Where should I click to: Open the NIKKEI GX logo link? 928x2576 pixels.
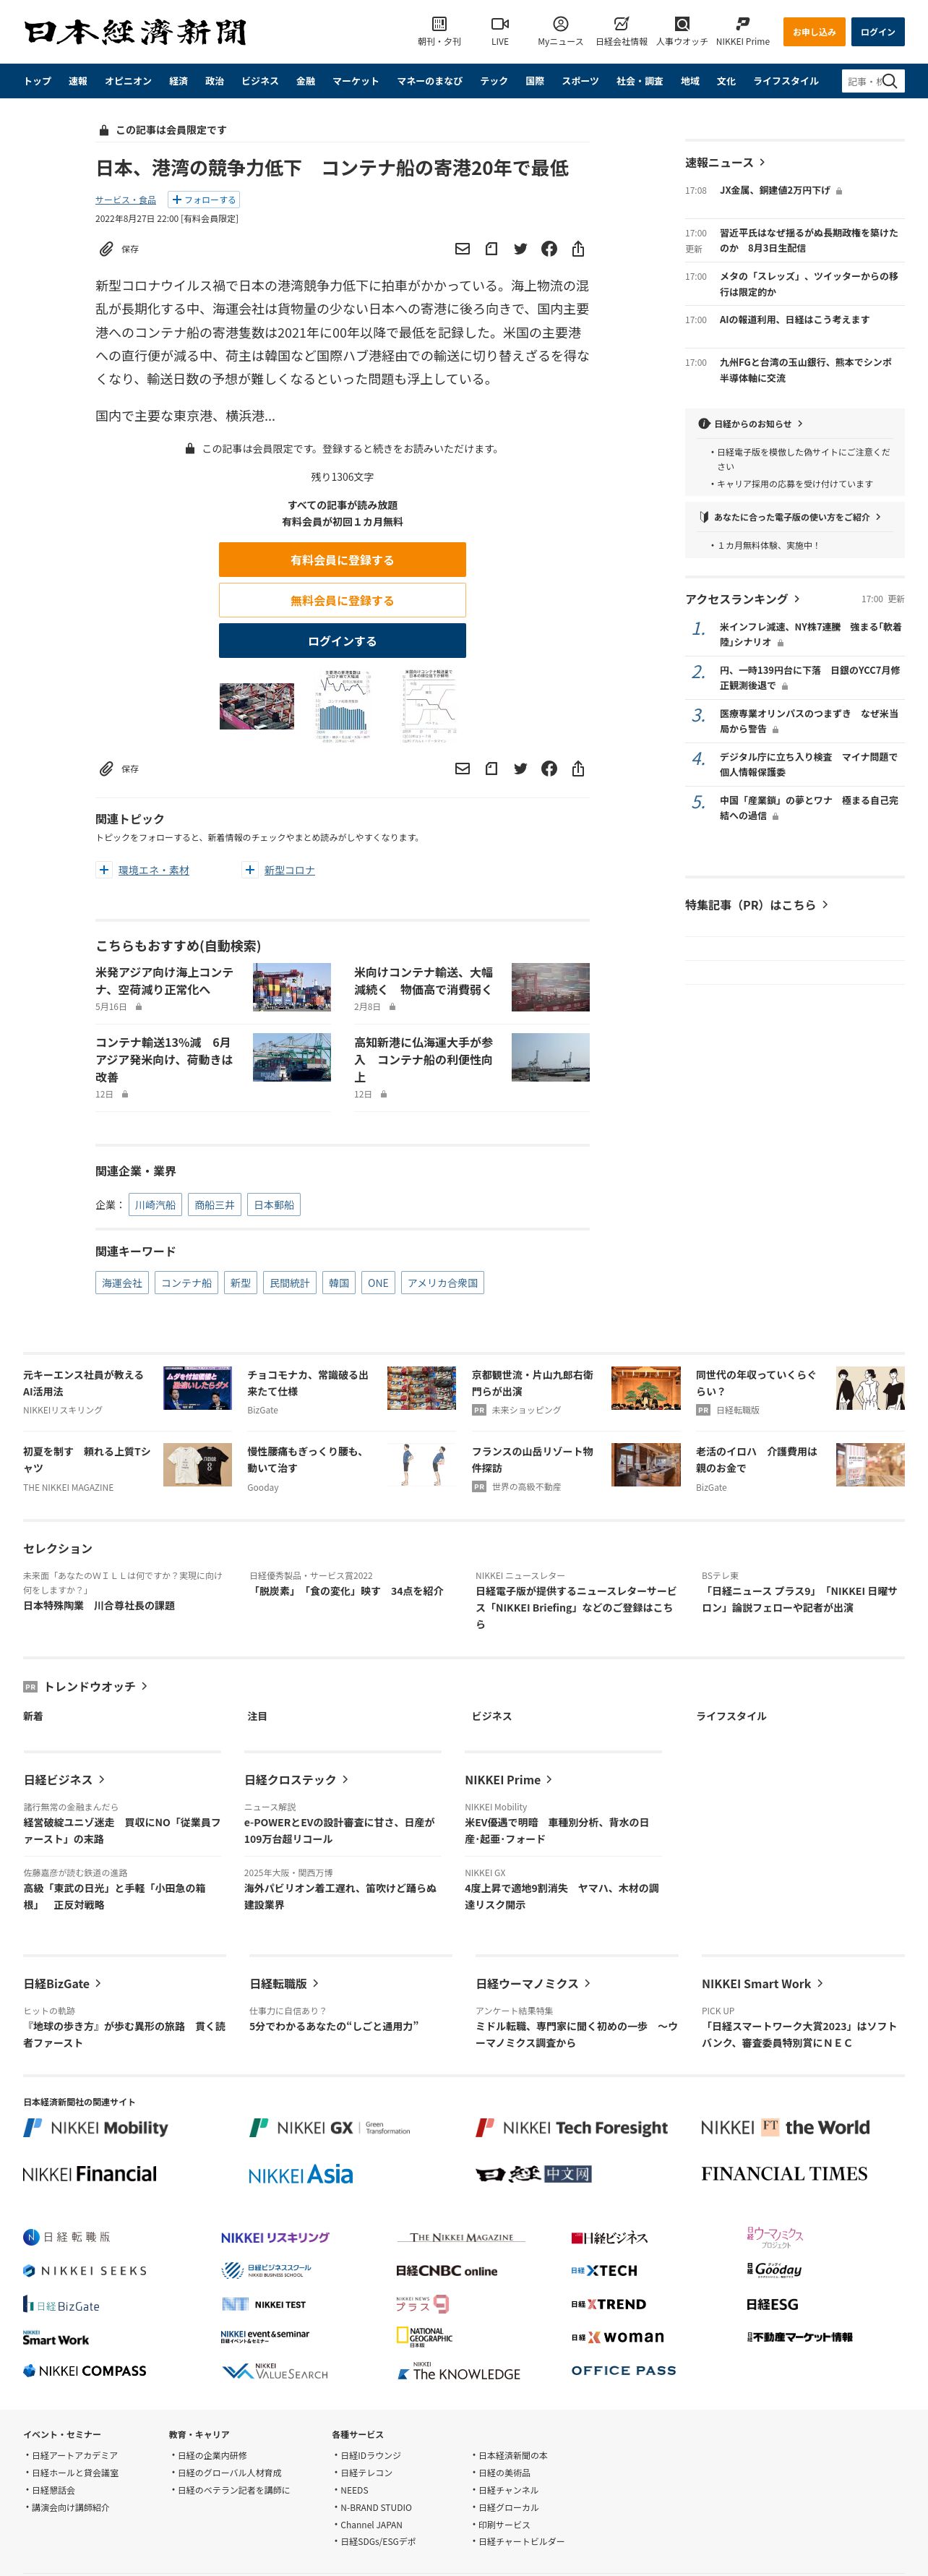click(x=330, y=2127)
